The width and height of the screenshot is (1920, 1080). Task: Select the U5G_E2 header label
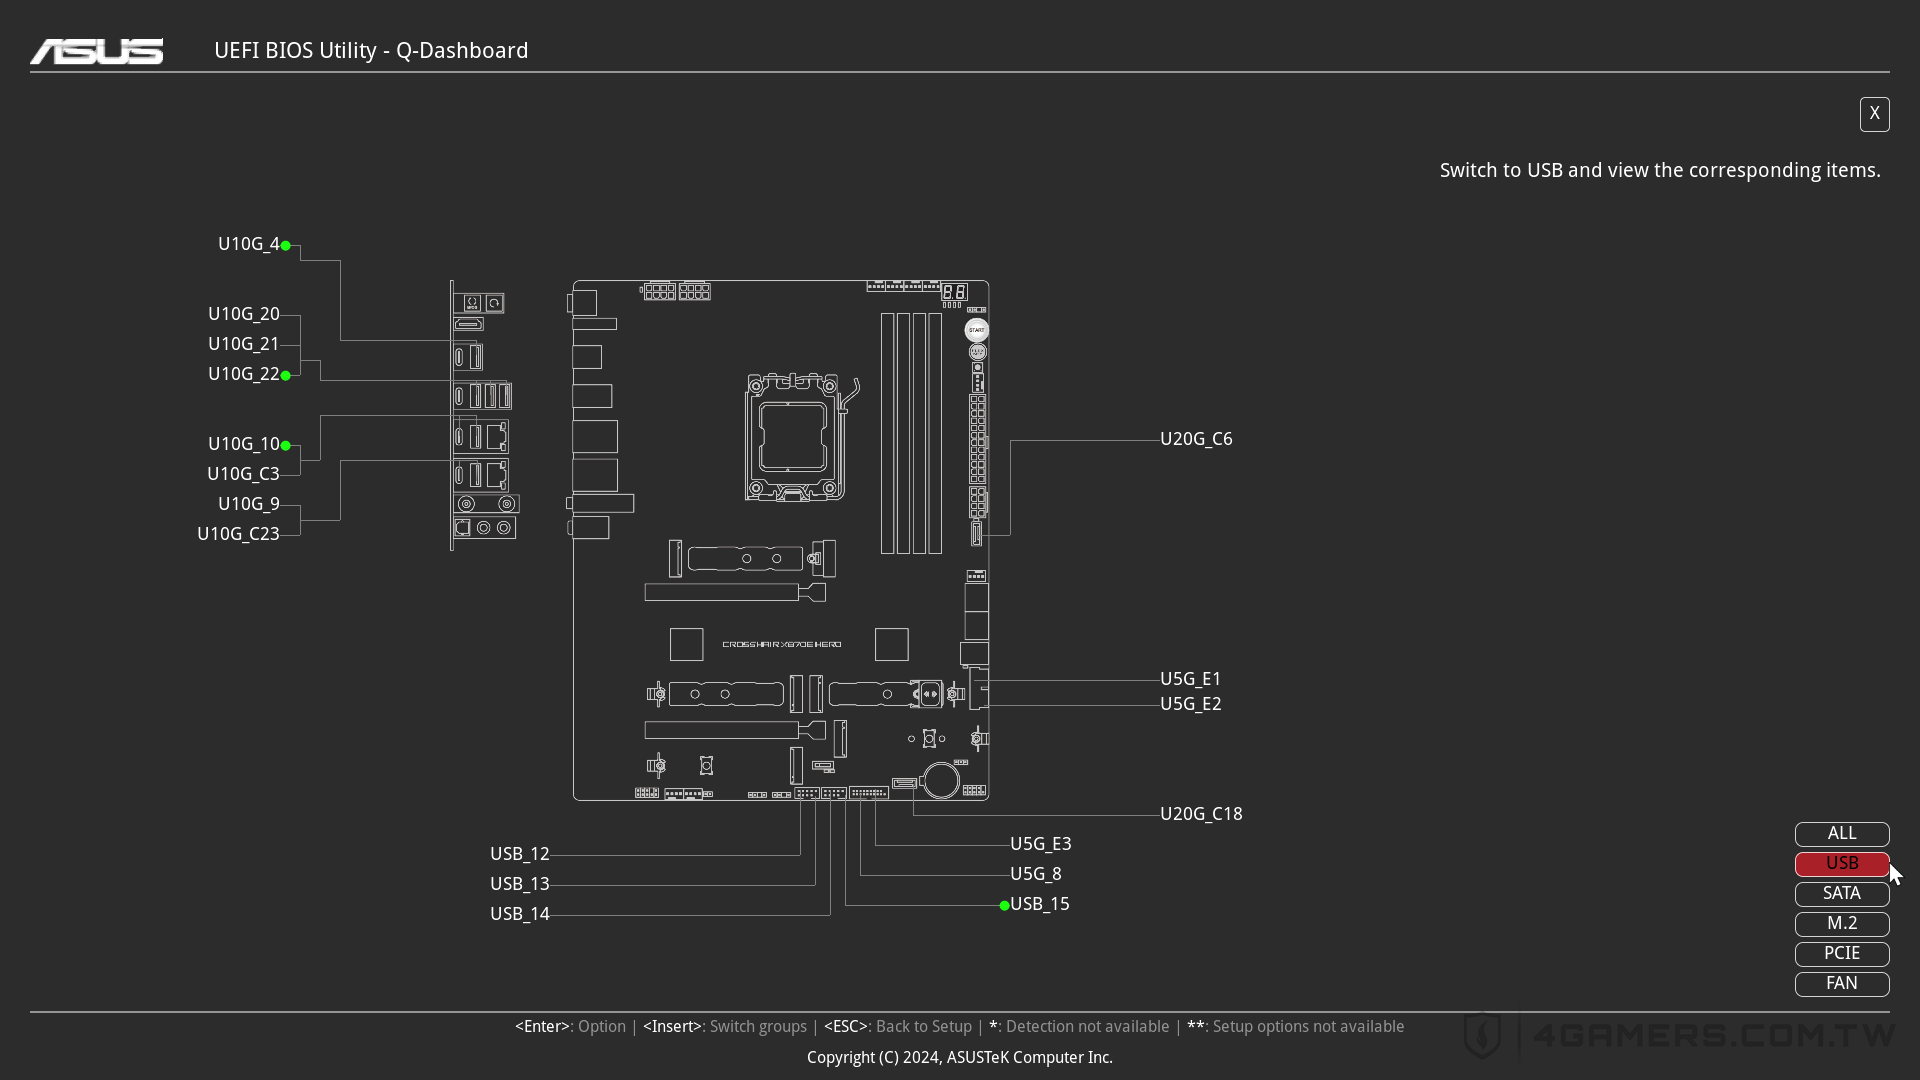1190,704
